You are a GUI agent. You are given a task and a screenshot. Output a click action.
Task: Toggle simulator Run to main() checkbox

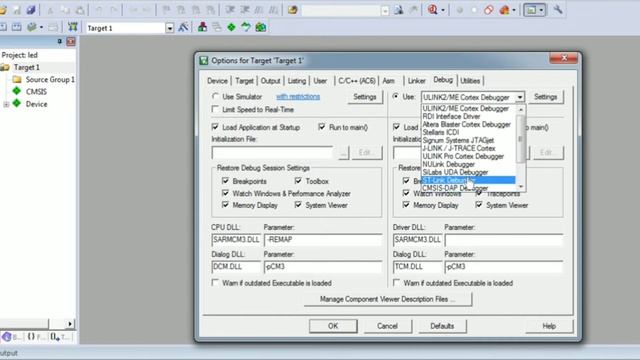tap(322, 127)
